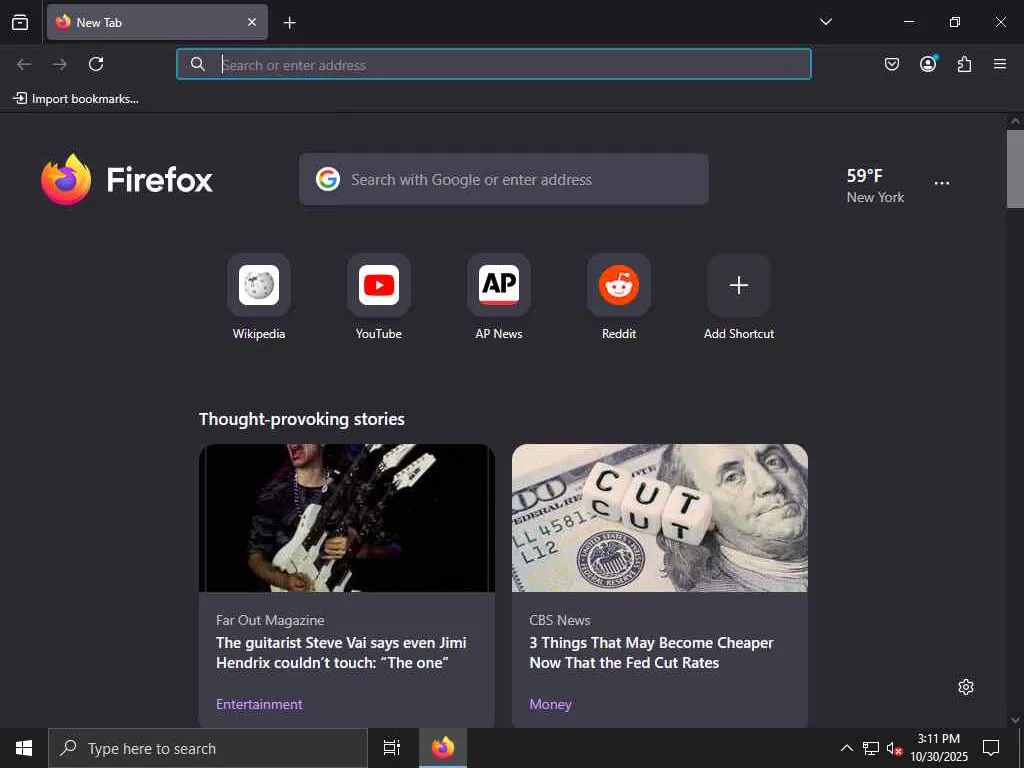Open the network status tray icon

pos(871,748)
